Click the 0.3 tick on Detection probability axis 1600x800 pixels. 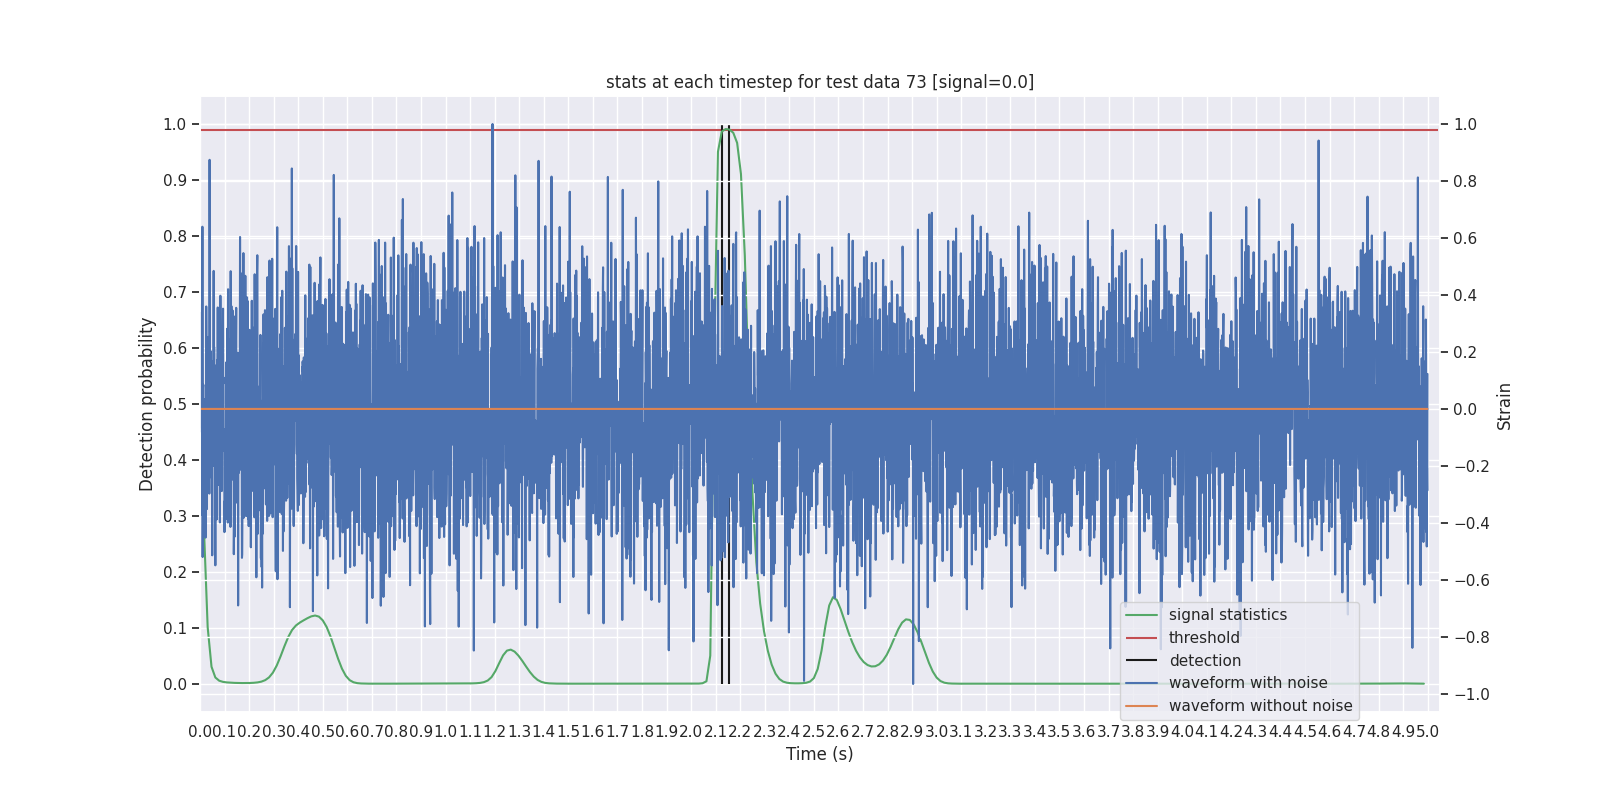pyautogui.click(x=175, y=517)
